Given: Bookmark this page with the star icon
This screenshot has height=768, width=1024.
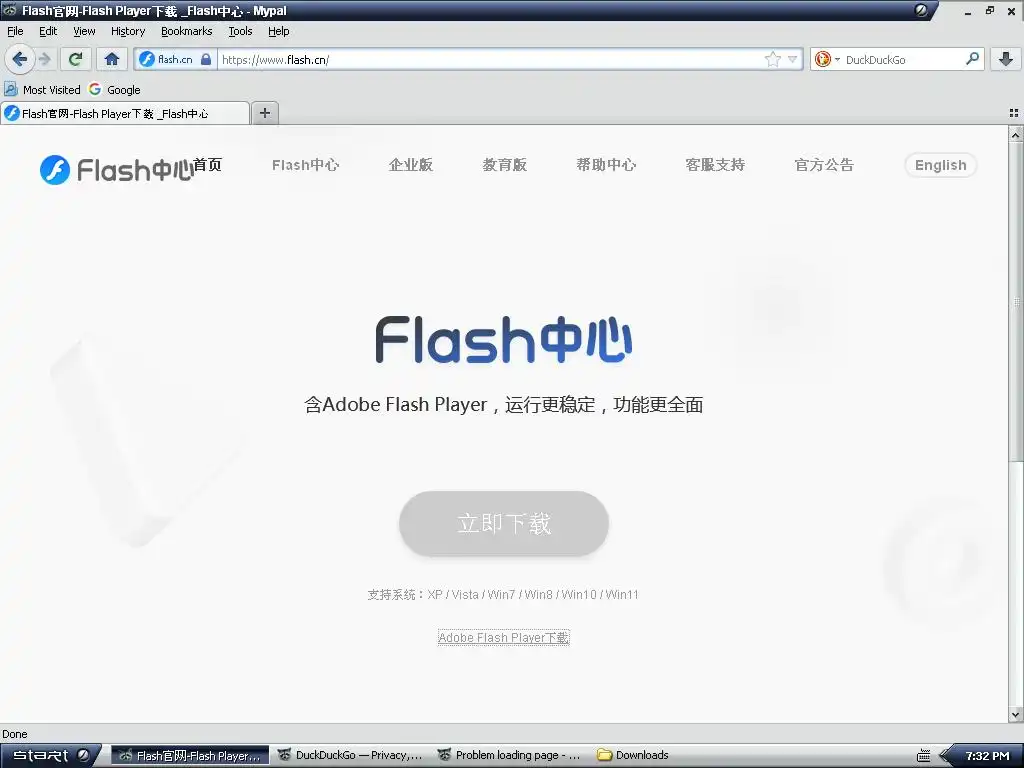Looking at the screenshot, I should coord(773,59).
